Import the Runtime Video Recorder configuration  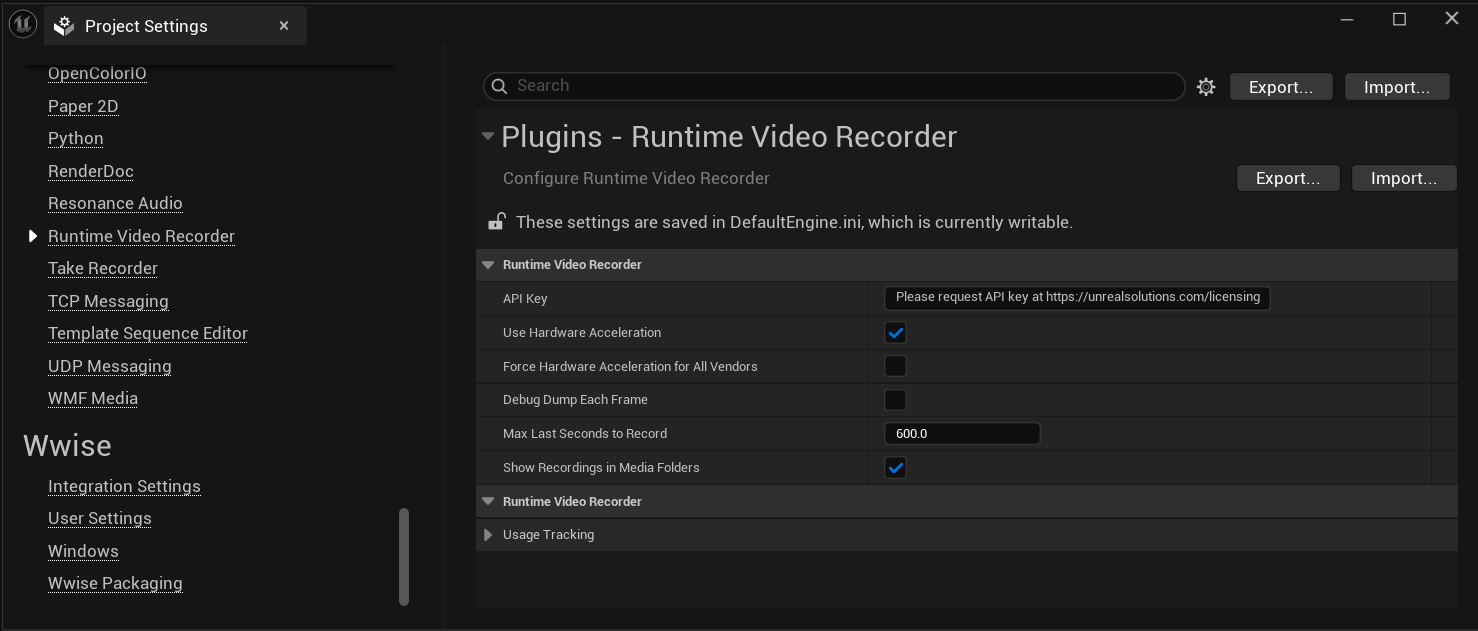tap(1404, 178)
